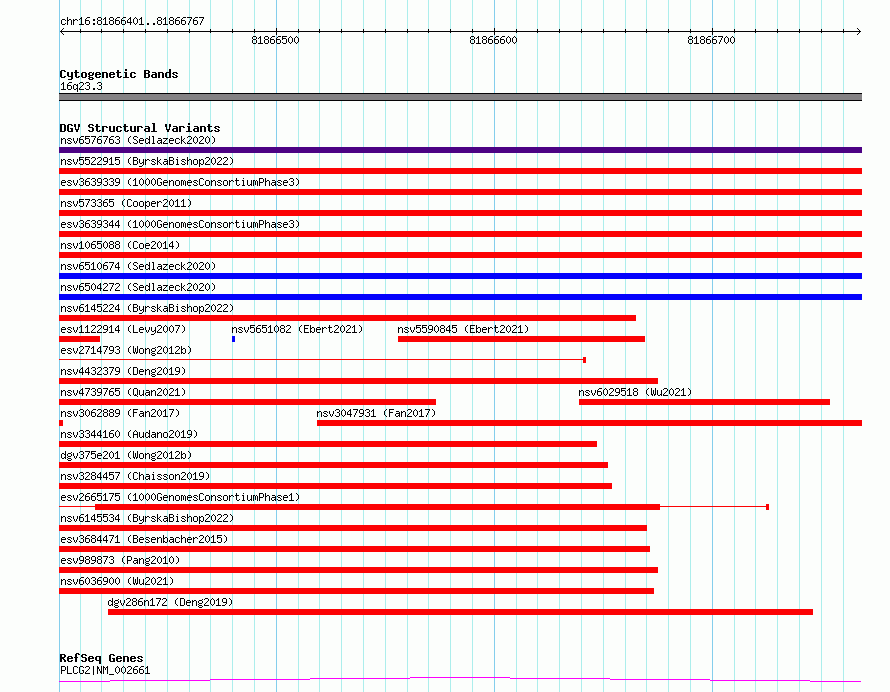Click the 81866500 ruler position

pyautogui.click(x=275, y=40)
